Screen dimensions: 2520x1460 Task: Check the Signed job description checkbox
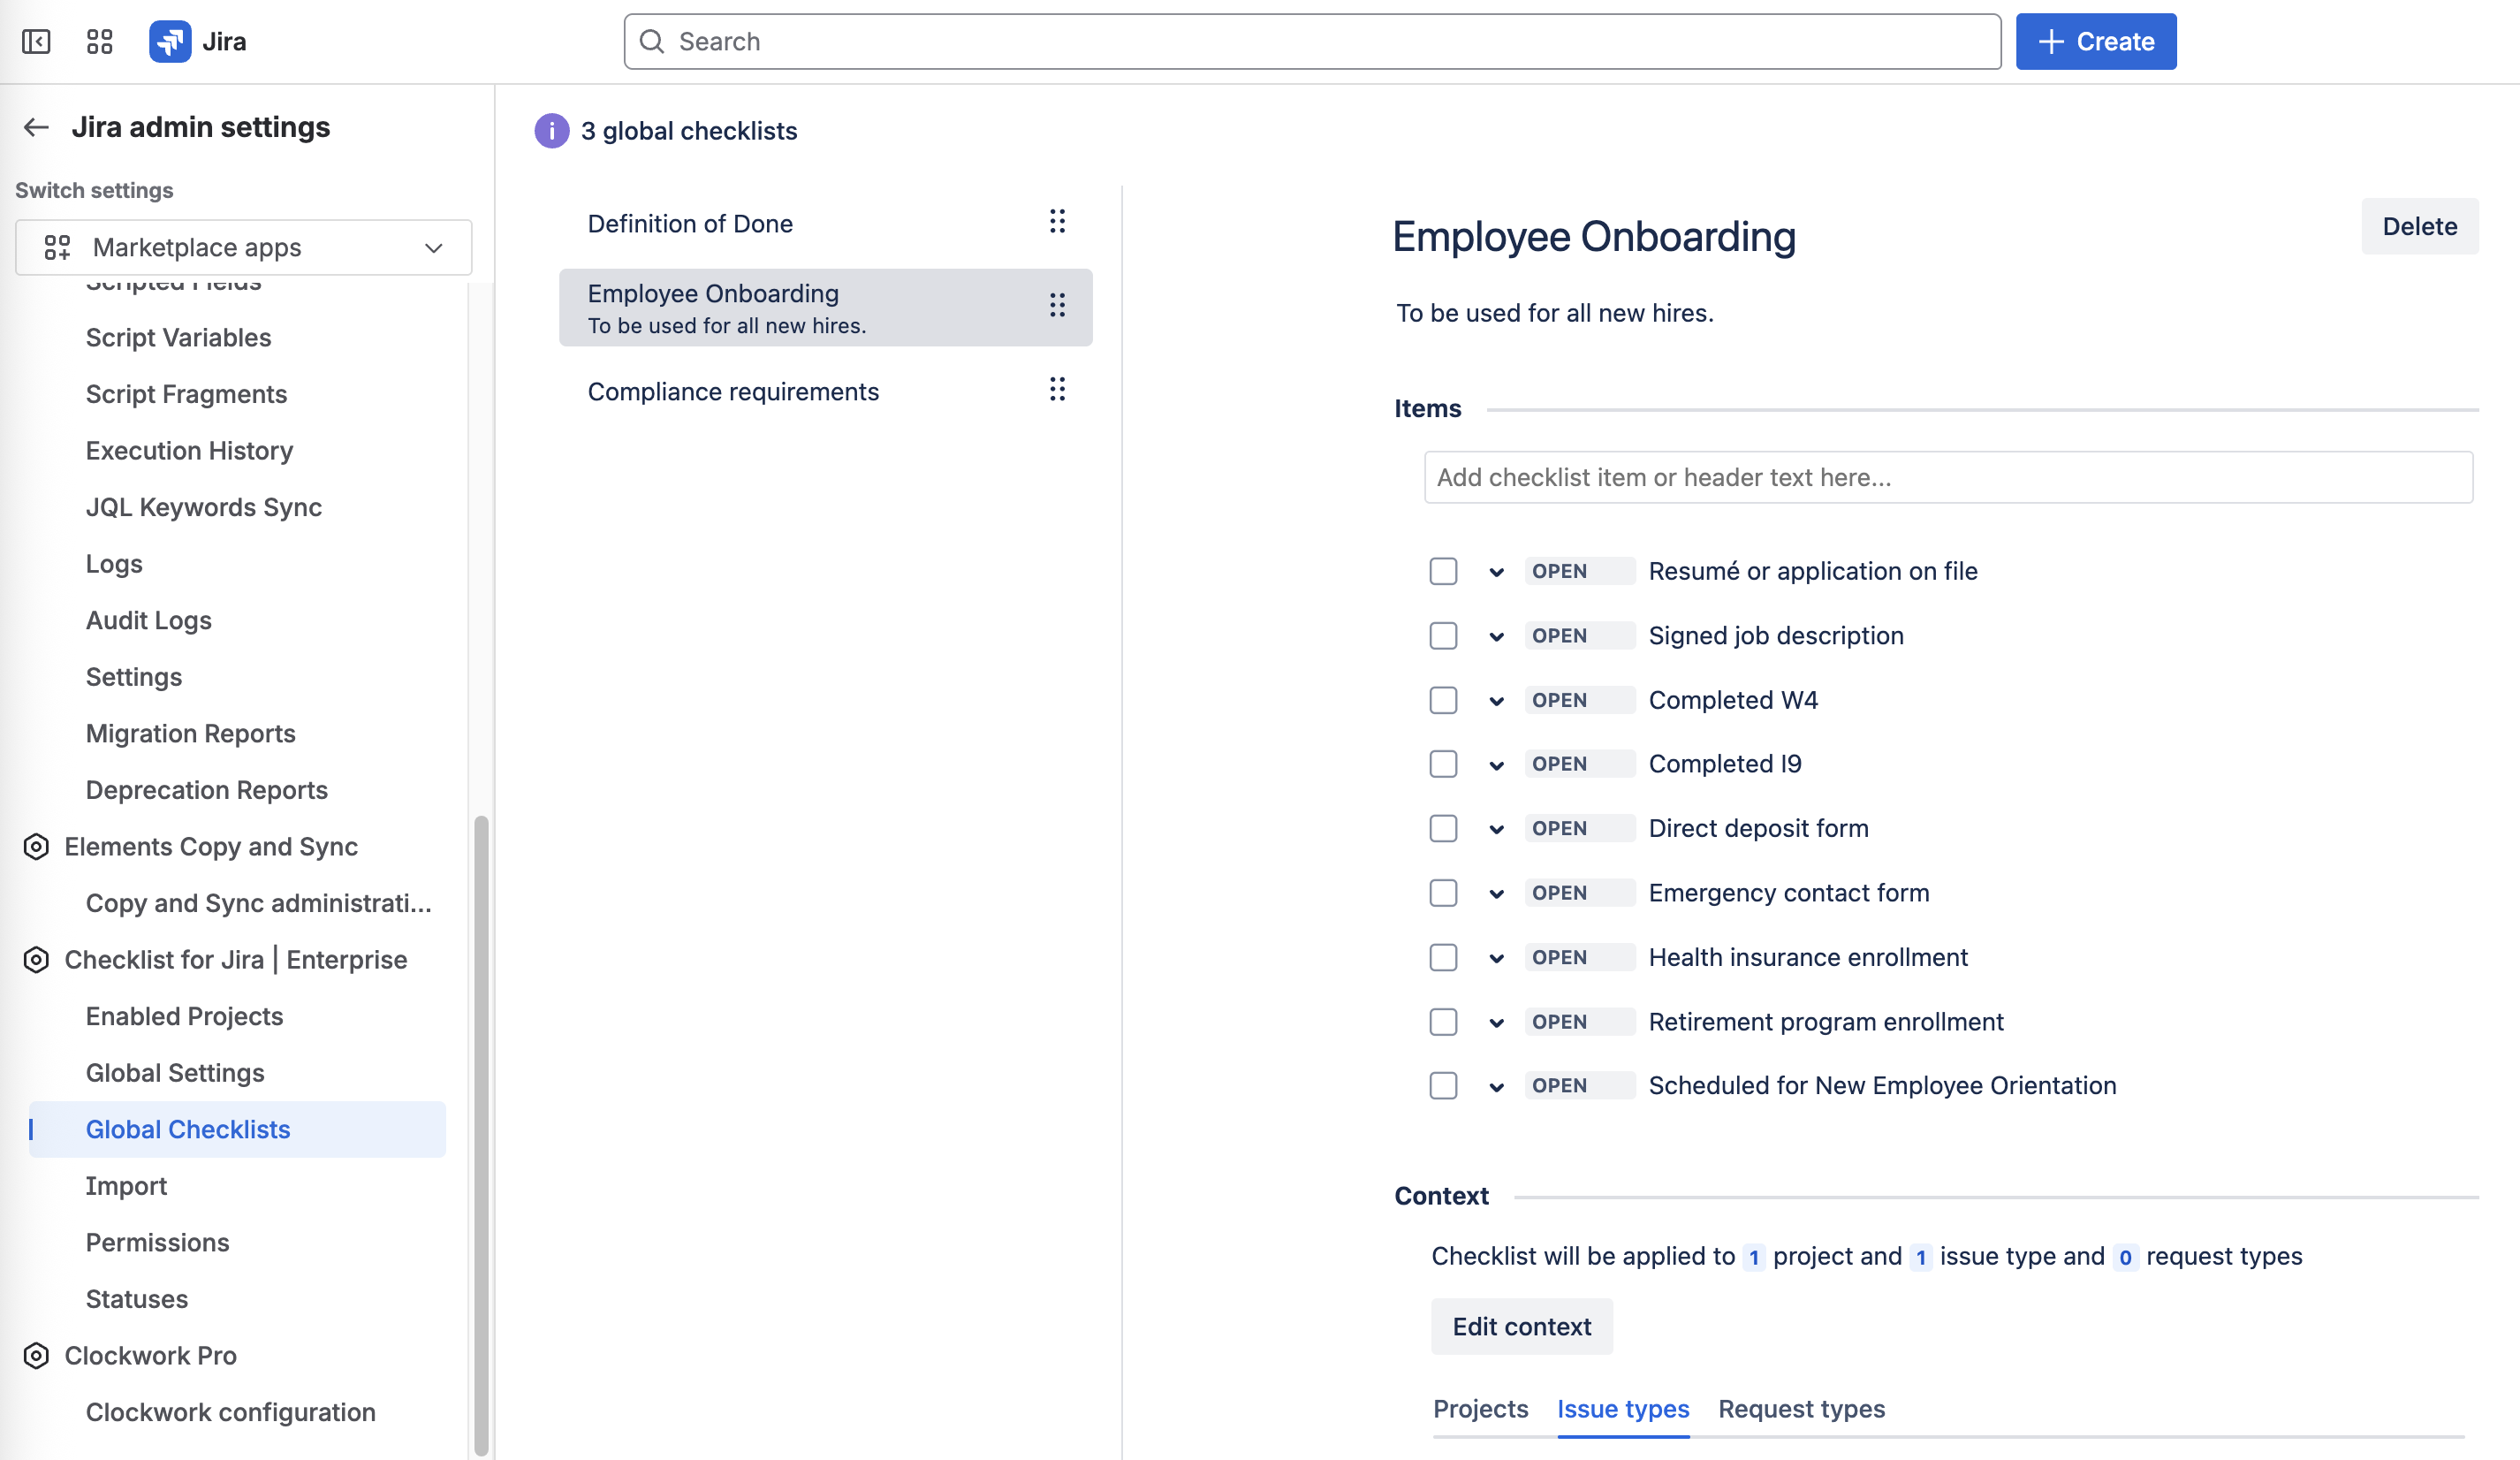[1443, 636]
